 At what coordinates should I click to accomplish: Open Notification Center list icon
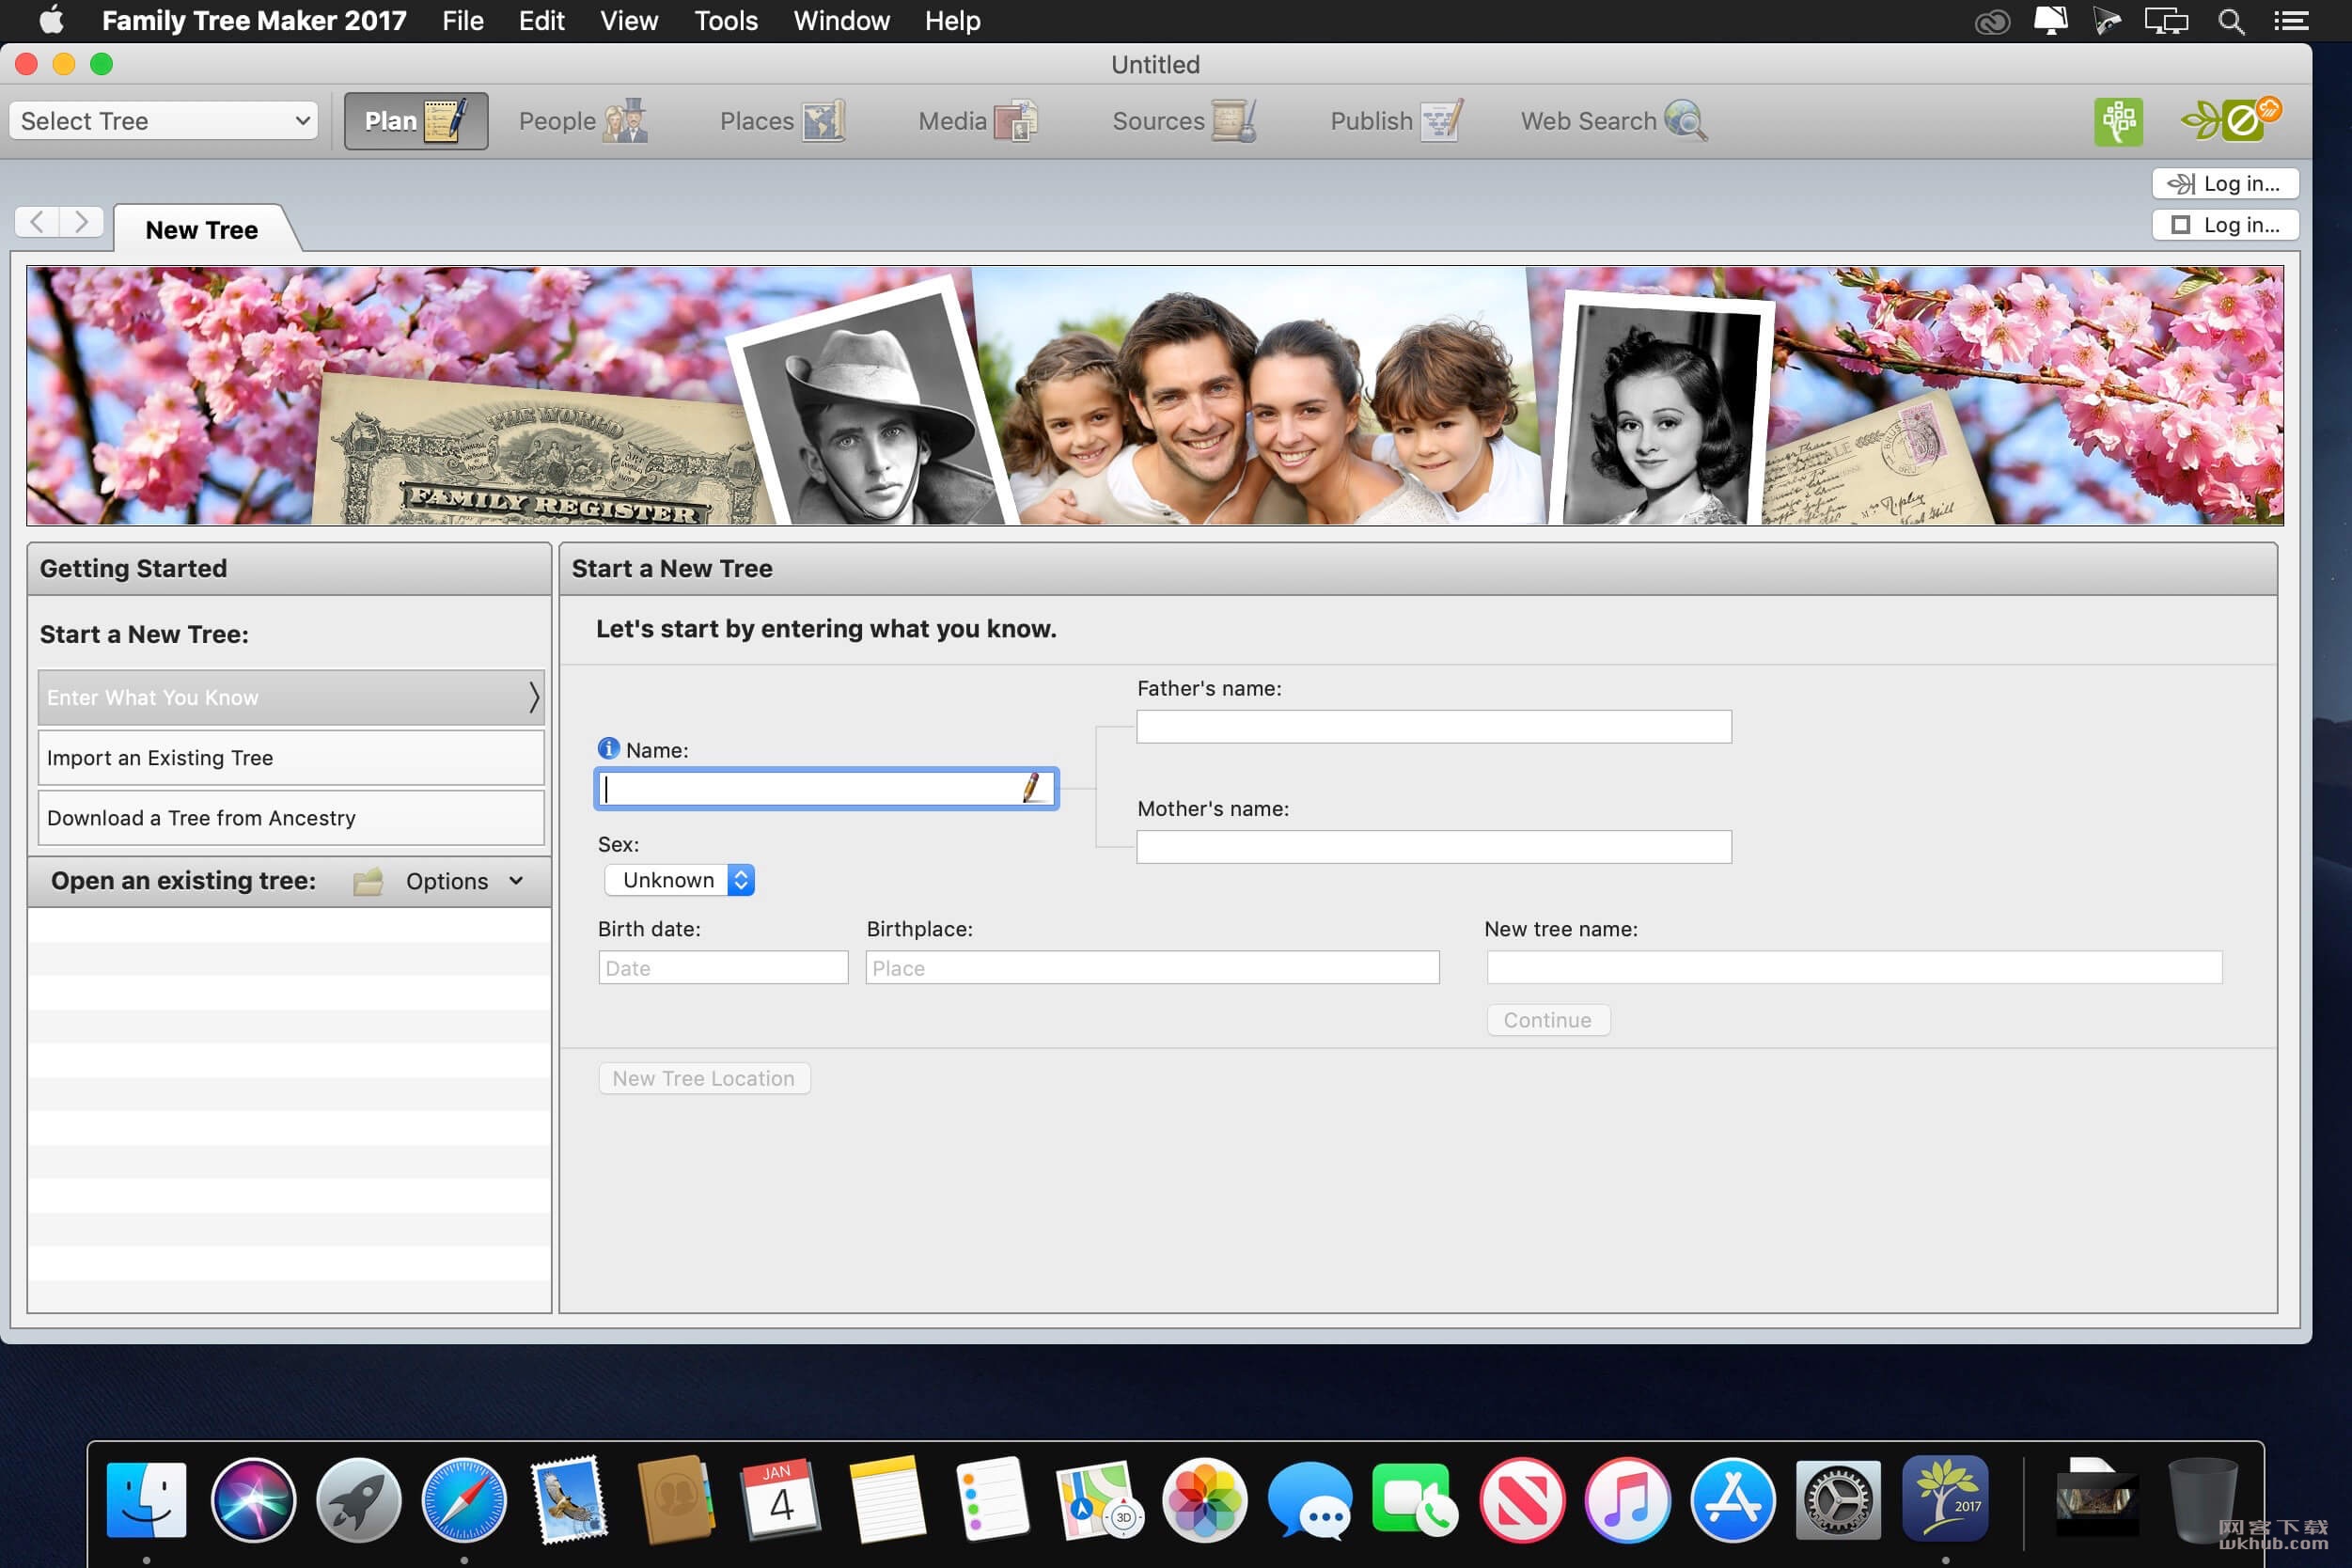pyautogui.click(x=2291, y=21)
